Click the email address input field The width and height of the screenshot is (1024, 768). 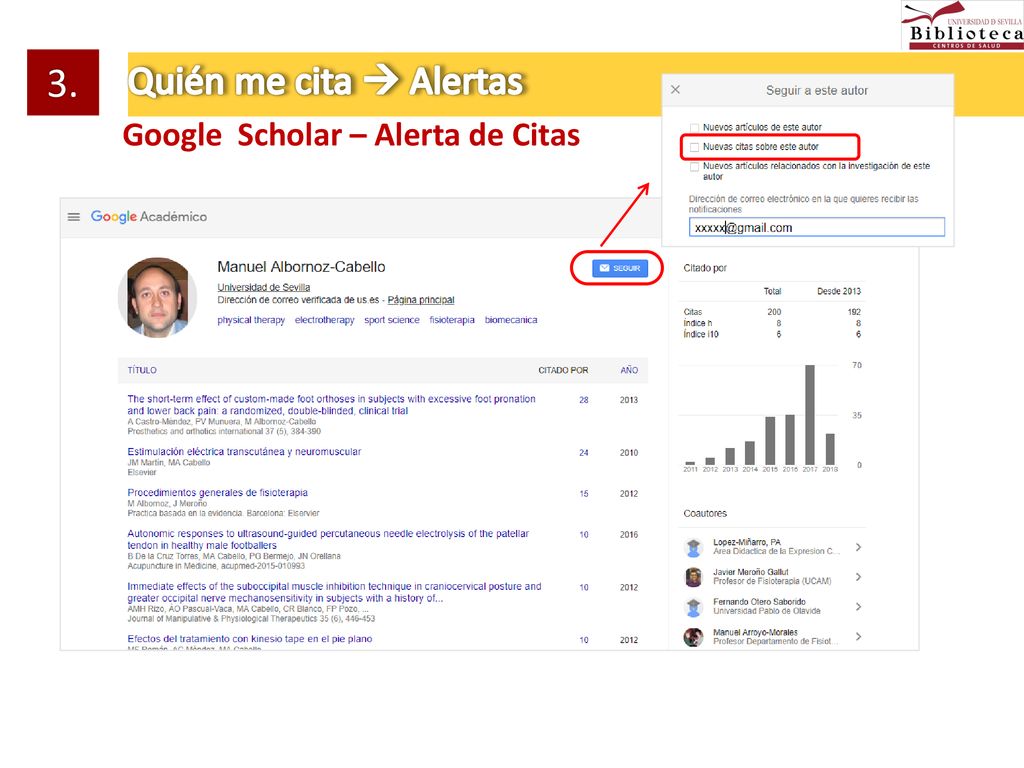(816, 227)
